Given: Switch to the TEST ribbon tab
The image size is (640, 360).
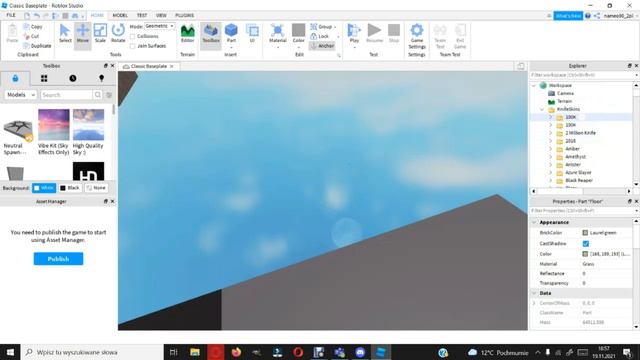Looking at the screenshot, I should 142,15.
